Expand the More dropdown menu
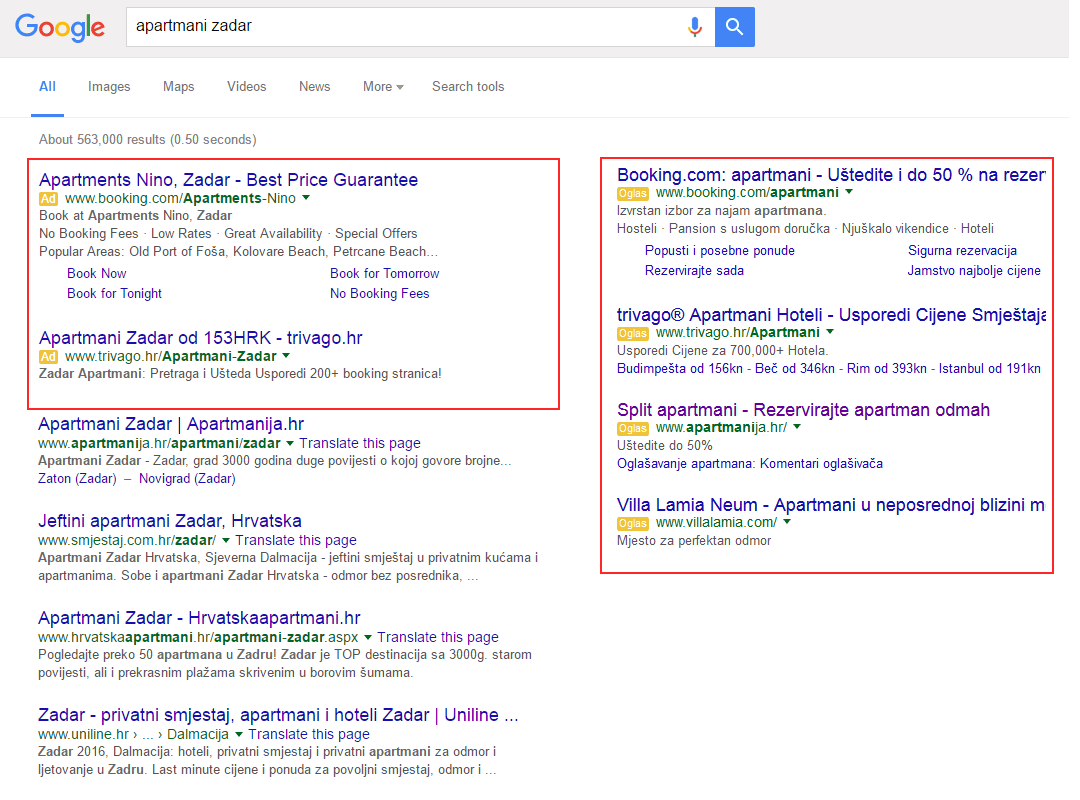 [383, 87]
